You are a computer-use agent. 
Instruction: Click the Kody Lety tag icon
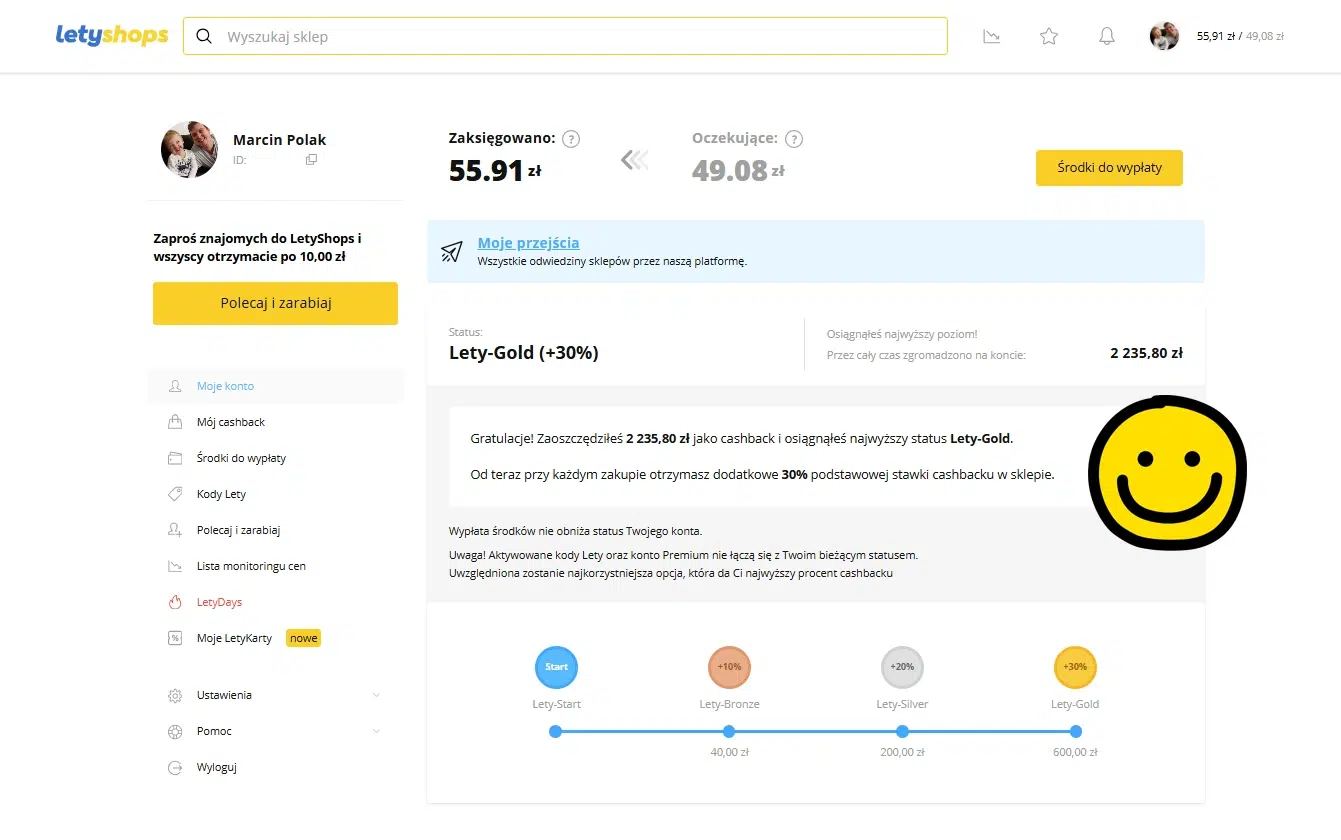point(175,494)
